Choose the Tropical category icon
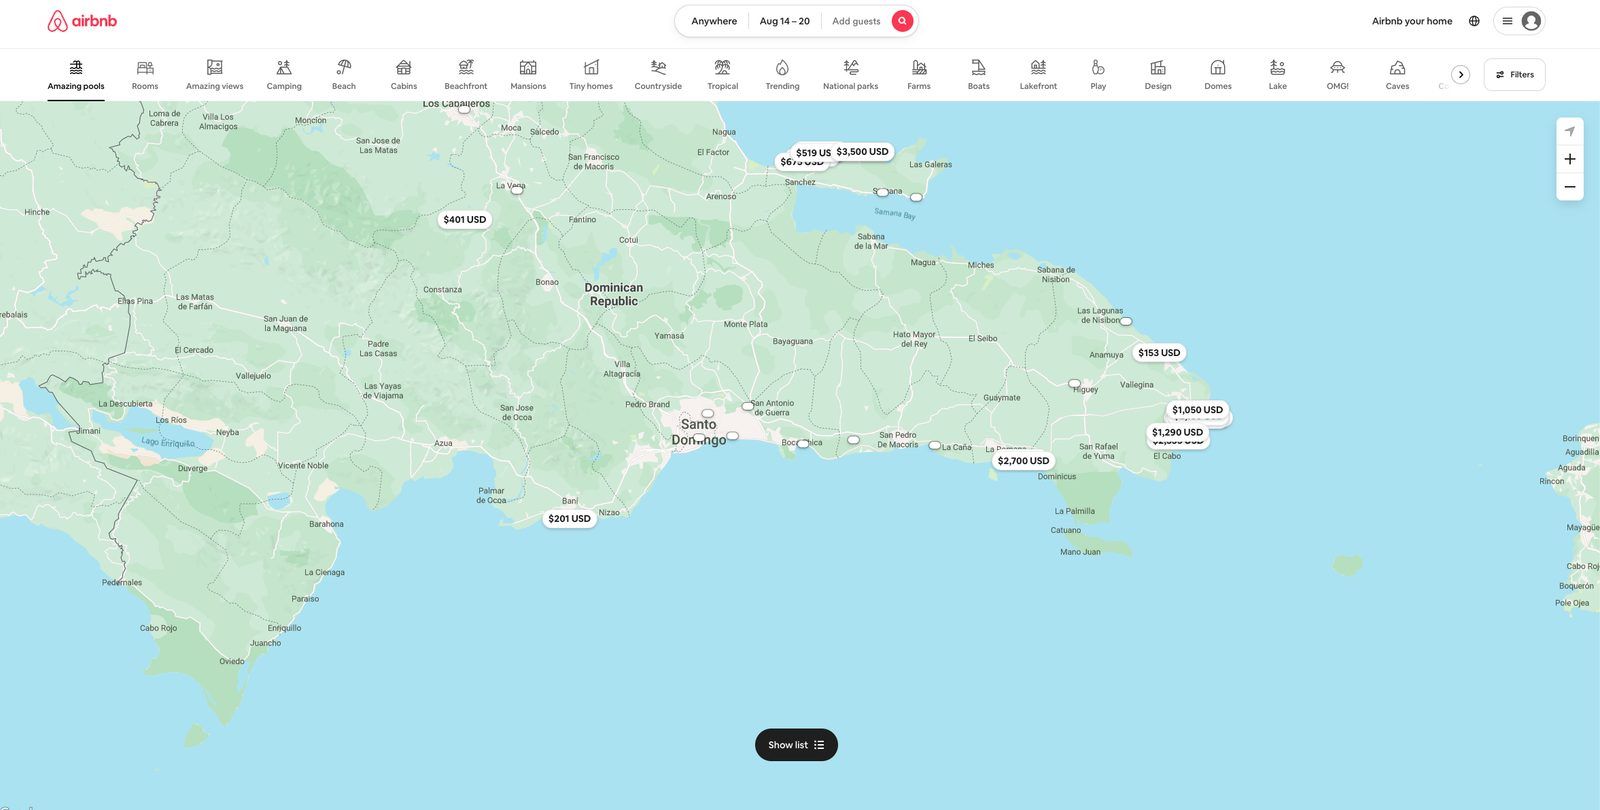1600x810 pixels. [x=722, y=68]
